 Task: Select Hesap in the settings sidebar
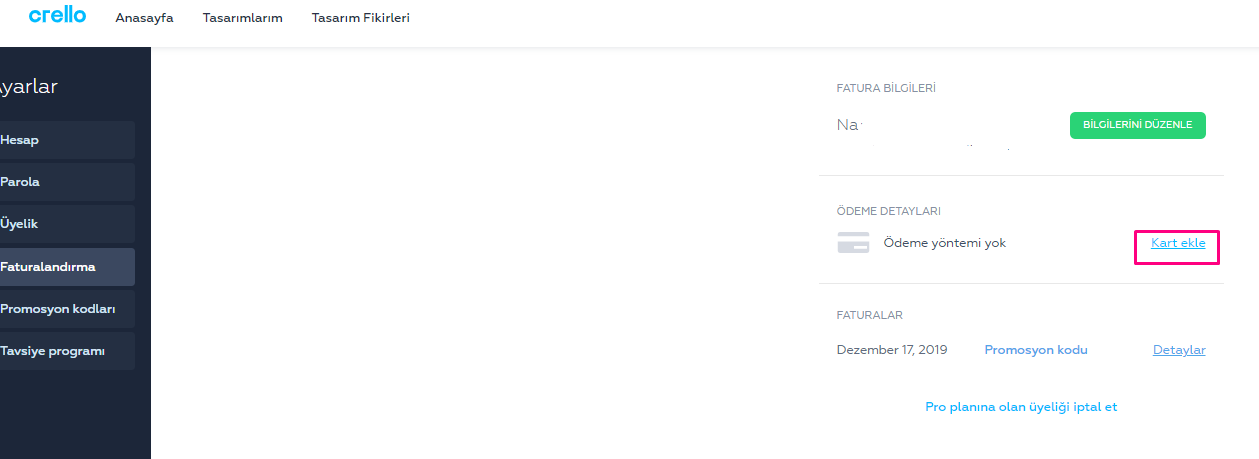pos(67,140)
